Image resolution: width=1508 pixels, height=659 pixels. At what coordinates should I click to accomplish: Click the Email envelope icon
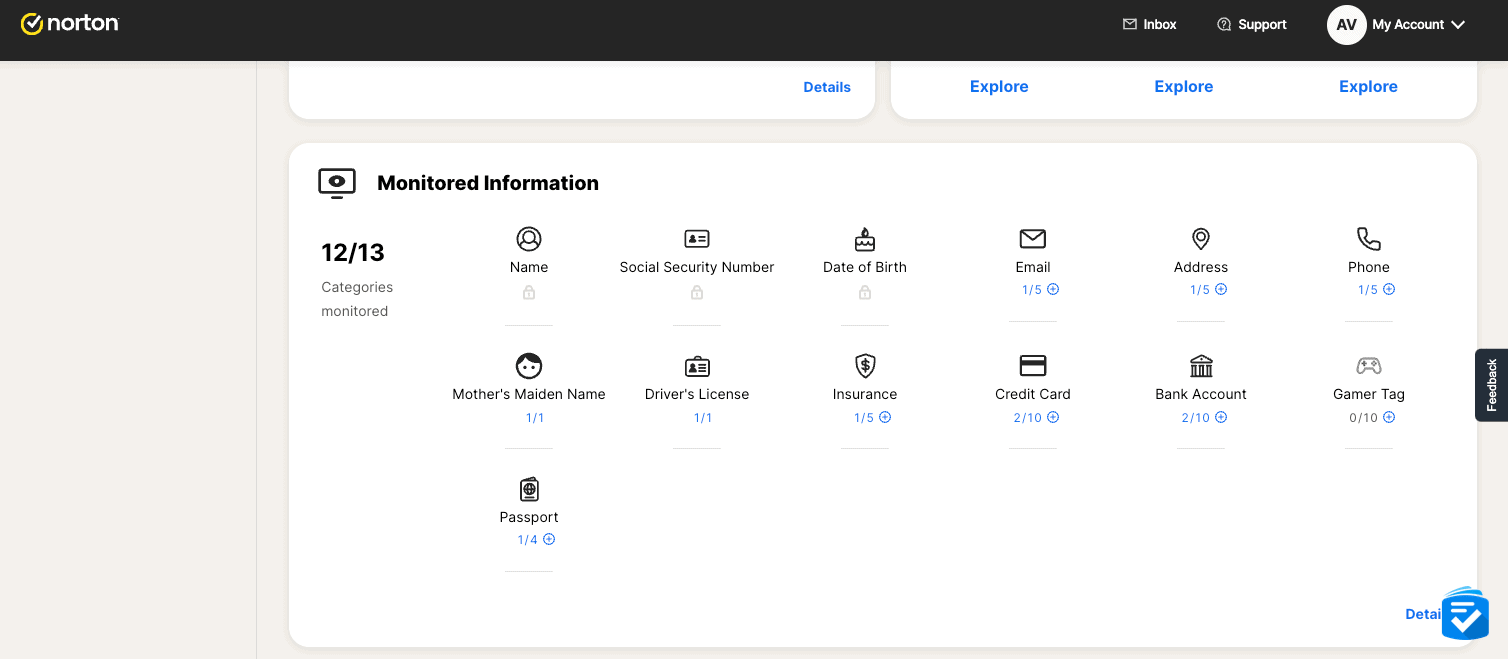[1033, 239]
